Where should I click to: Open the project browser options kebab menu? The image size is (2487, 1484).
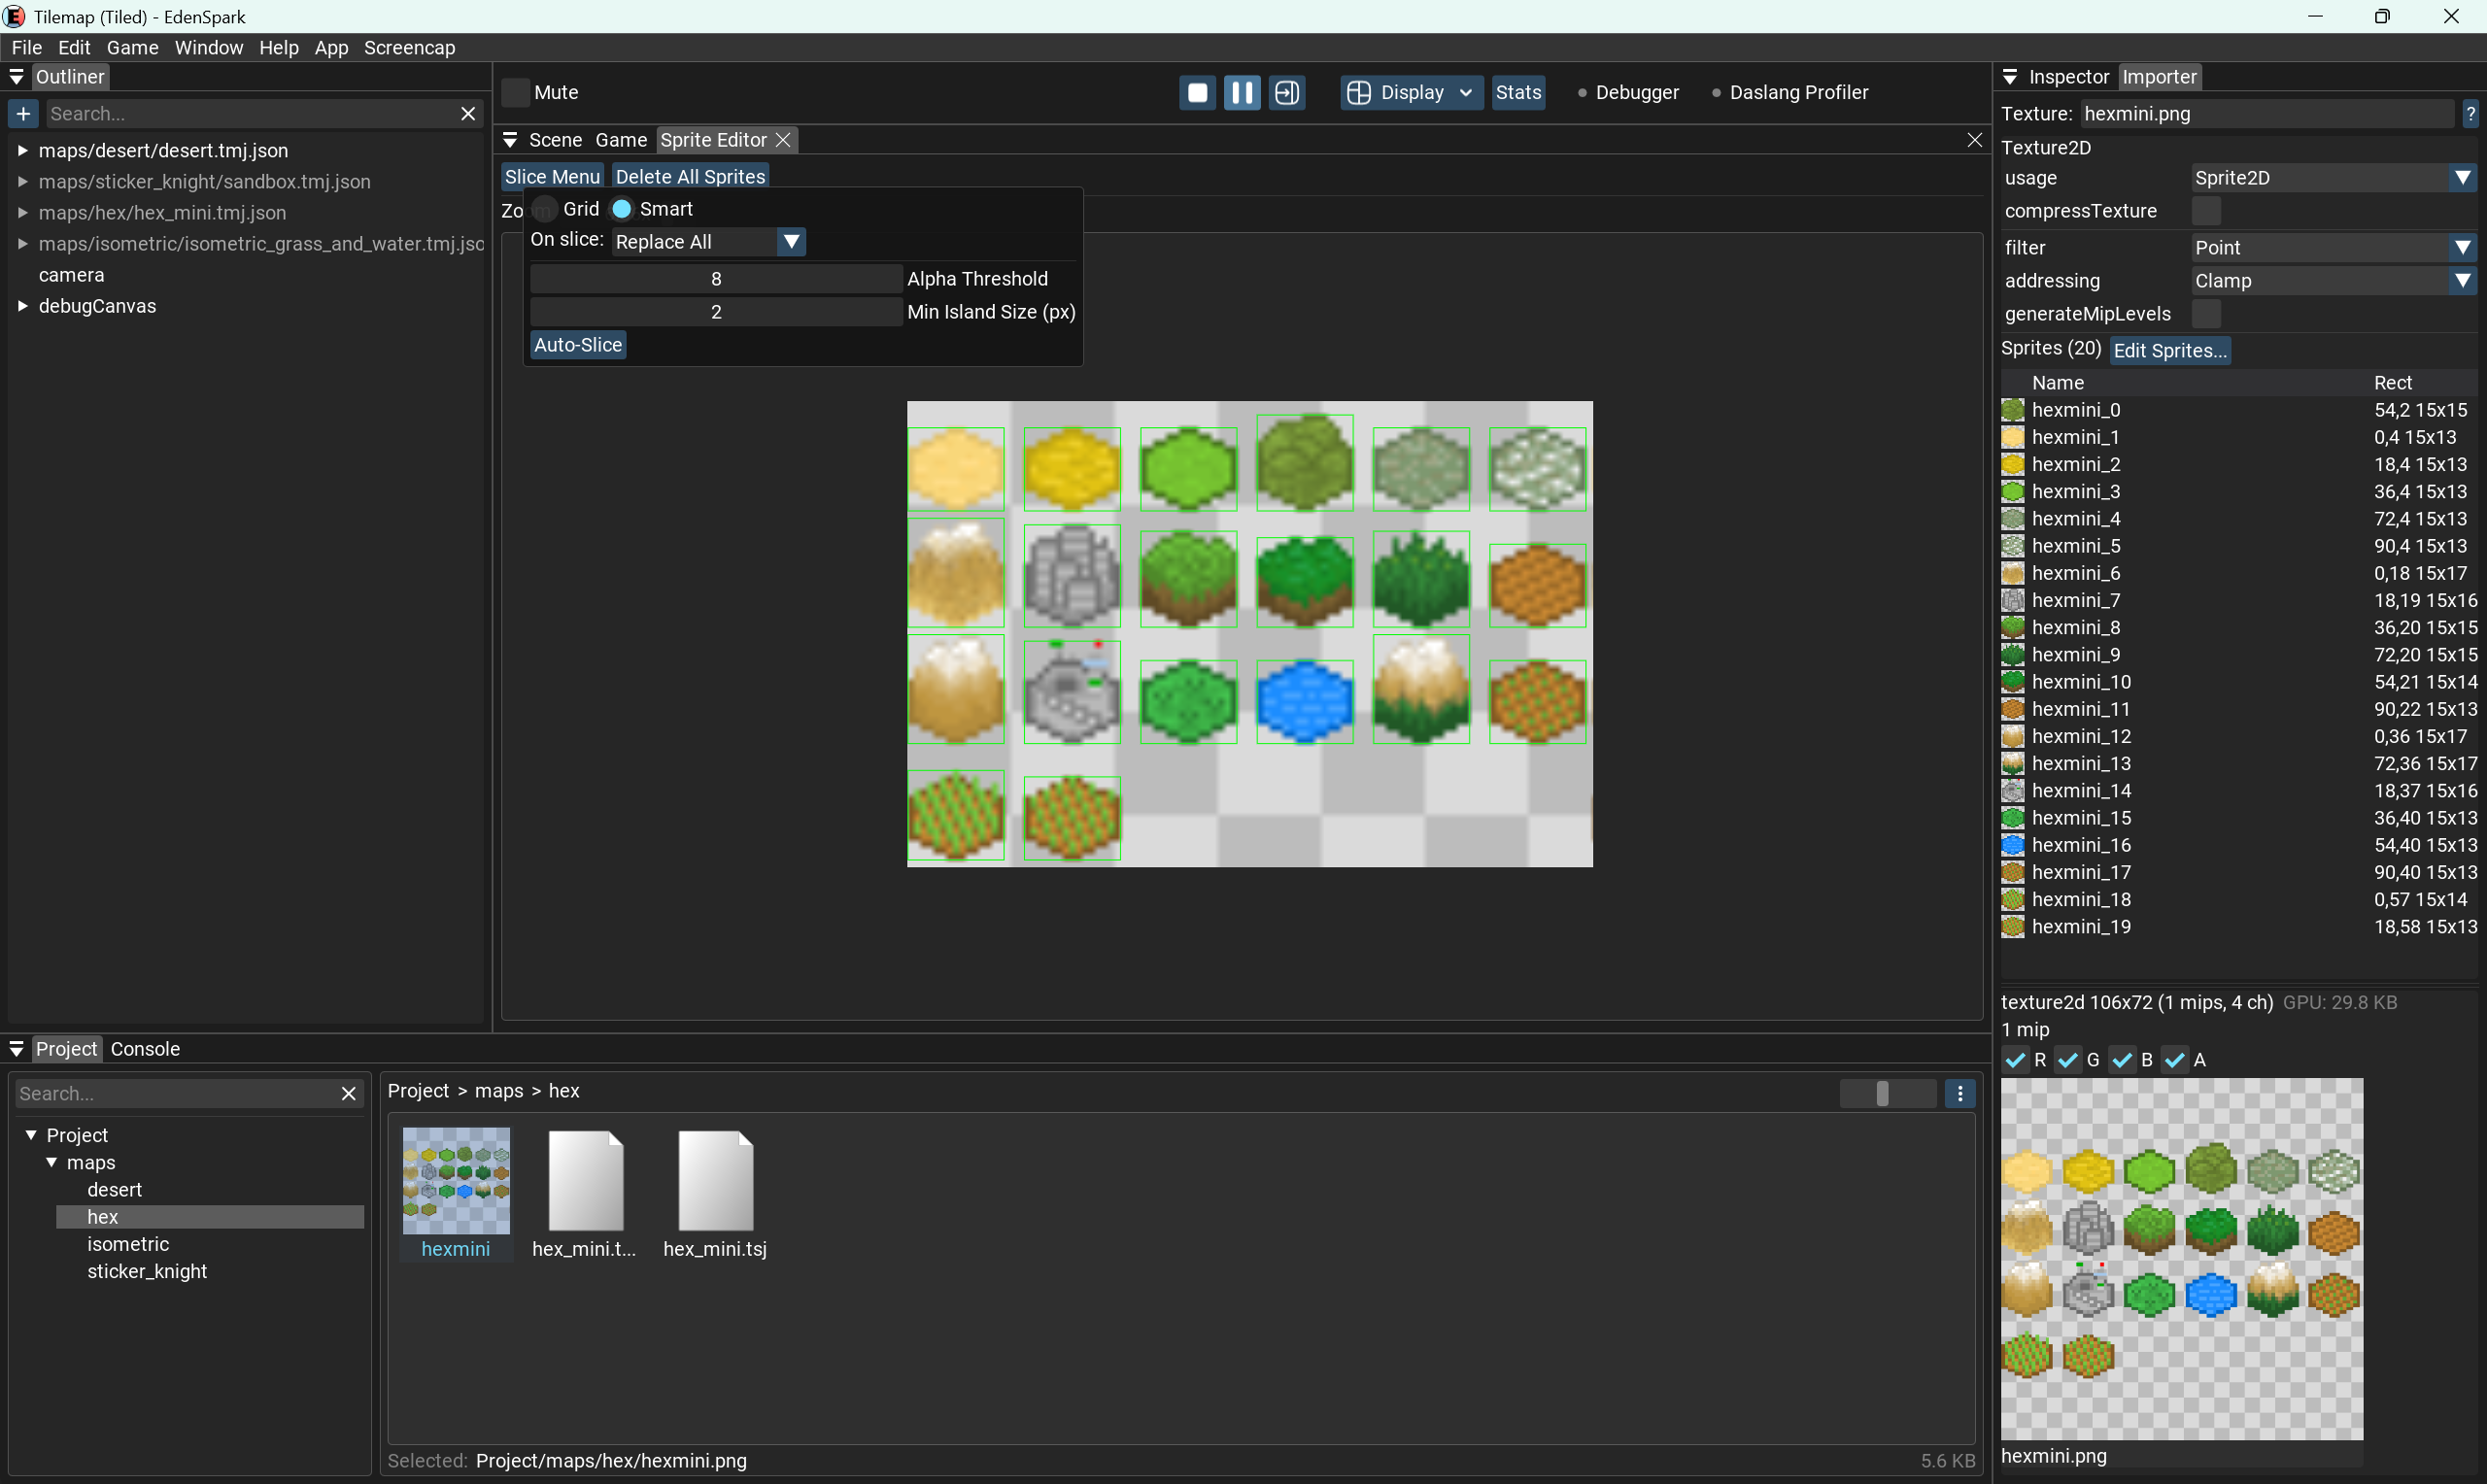[1960, 1094]
